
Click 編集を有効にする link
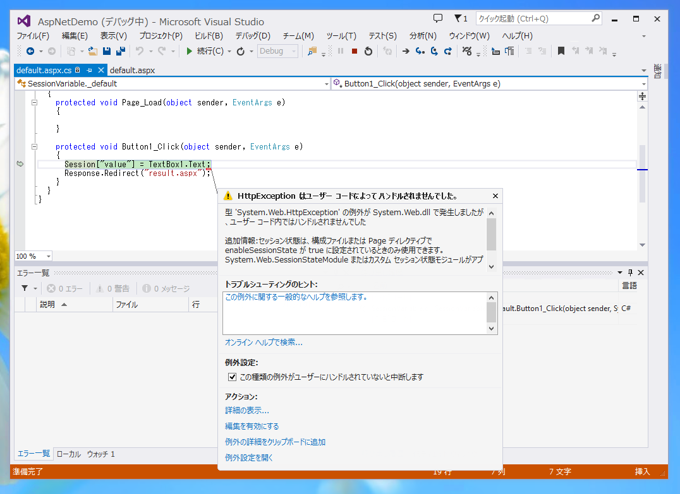[x=252, y=426]
